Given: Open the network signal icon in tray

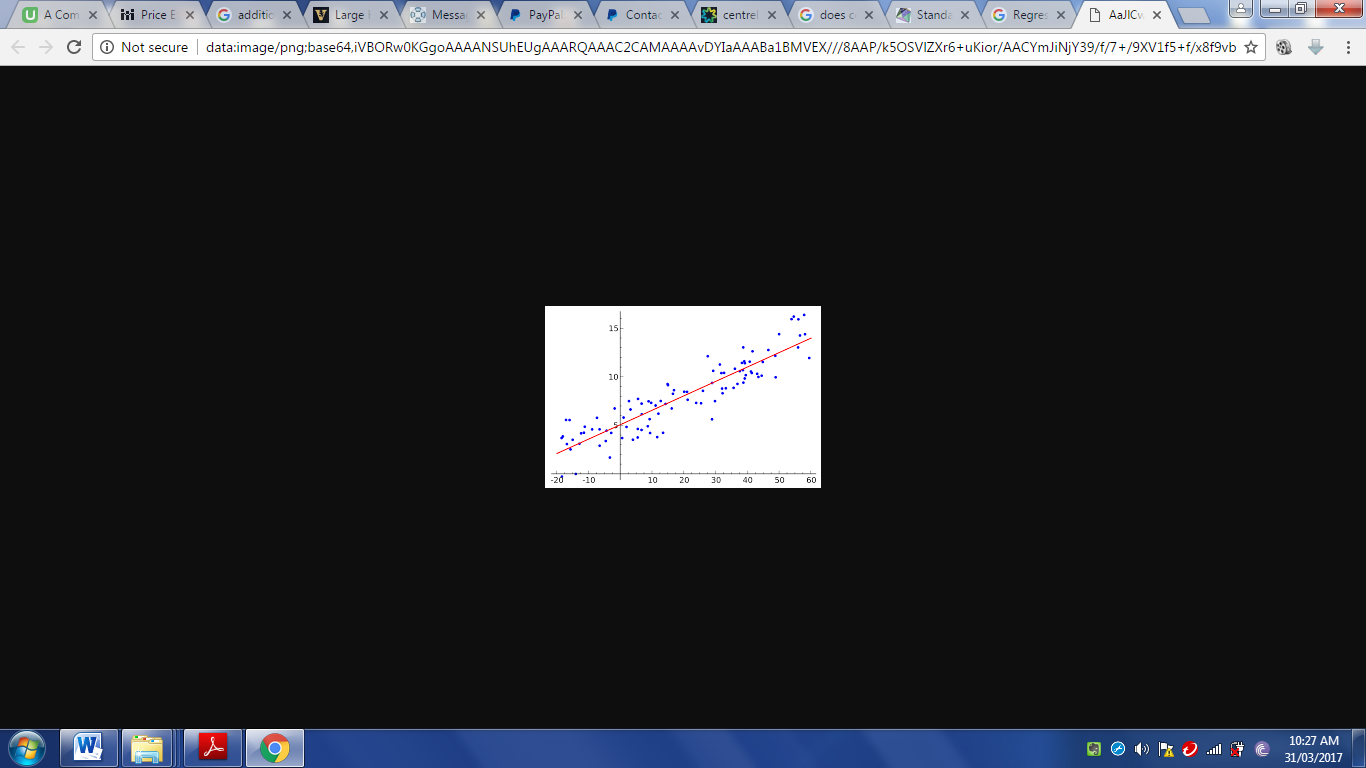Looking at the screenshot, I should pyautogui.click(x=1214, y=749).
